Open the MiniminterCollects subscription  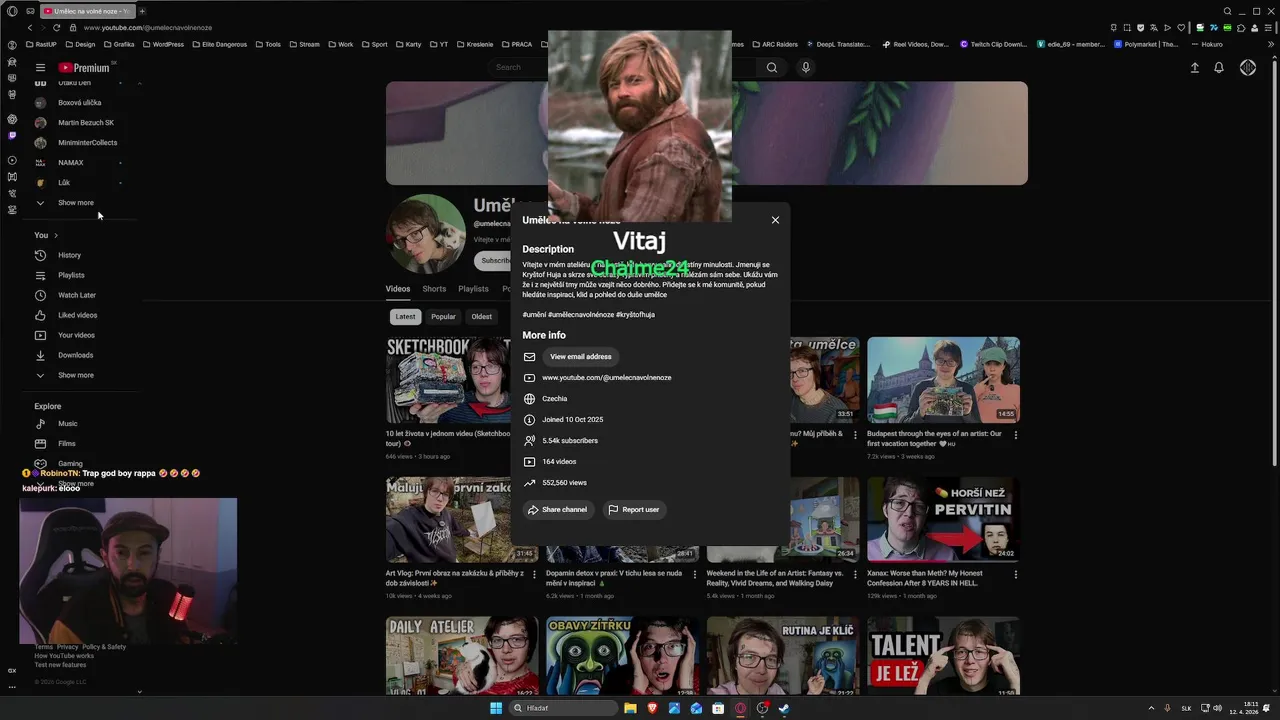tap(87, 143)
